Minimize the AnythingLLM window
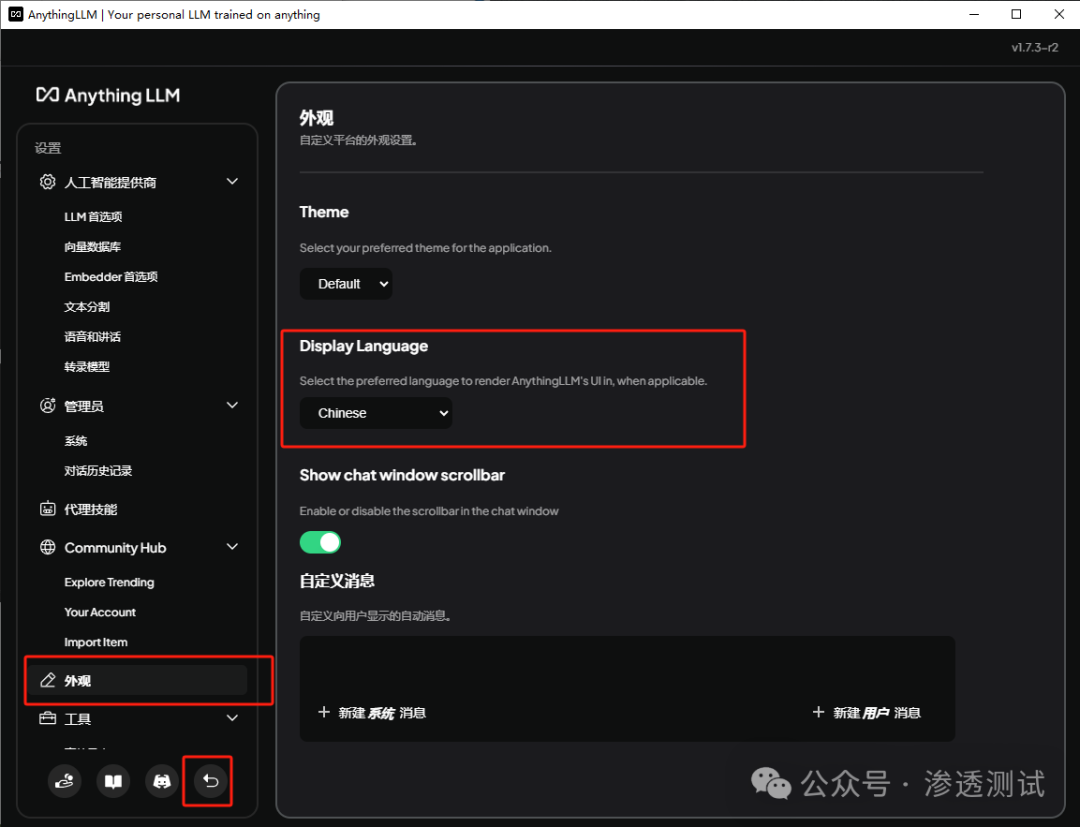1080x827 pixels. click(974, 14)
